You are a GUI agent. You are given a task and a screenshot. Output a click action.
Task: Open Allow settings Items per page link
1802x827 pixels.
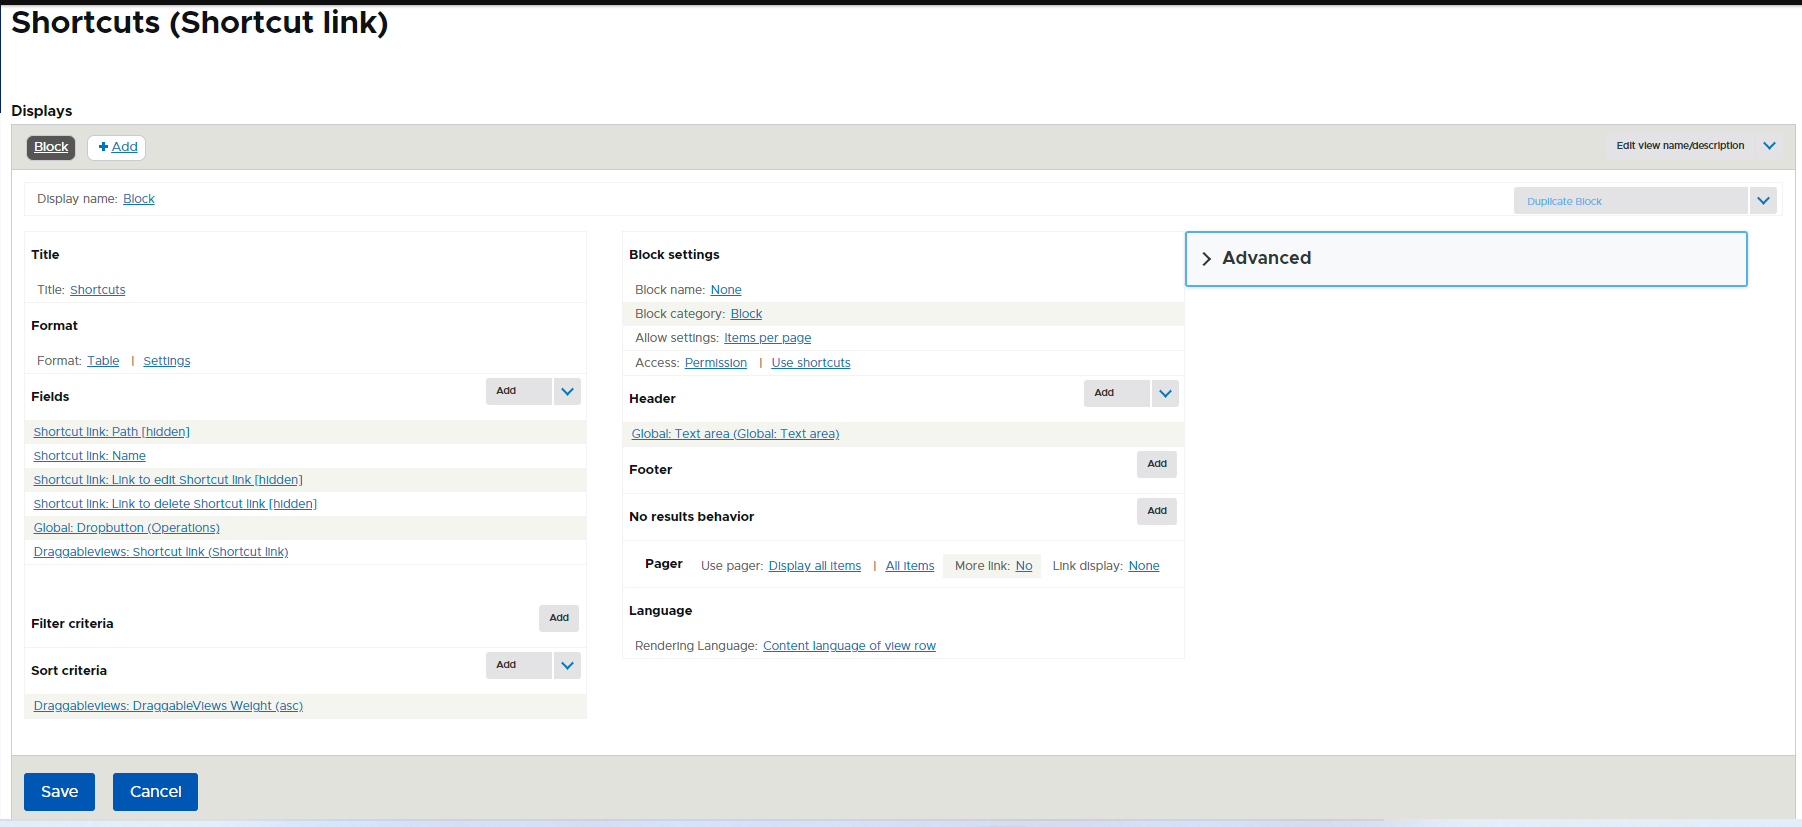coord(768,338)
